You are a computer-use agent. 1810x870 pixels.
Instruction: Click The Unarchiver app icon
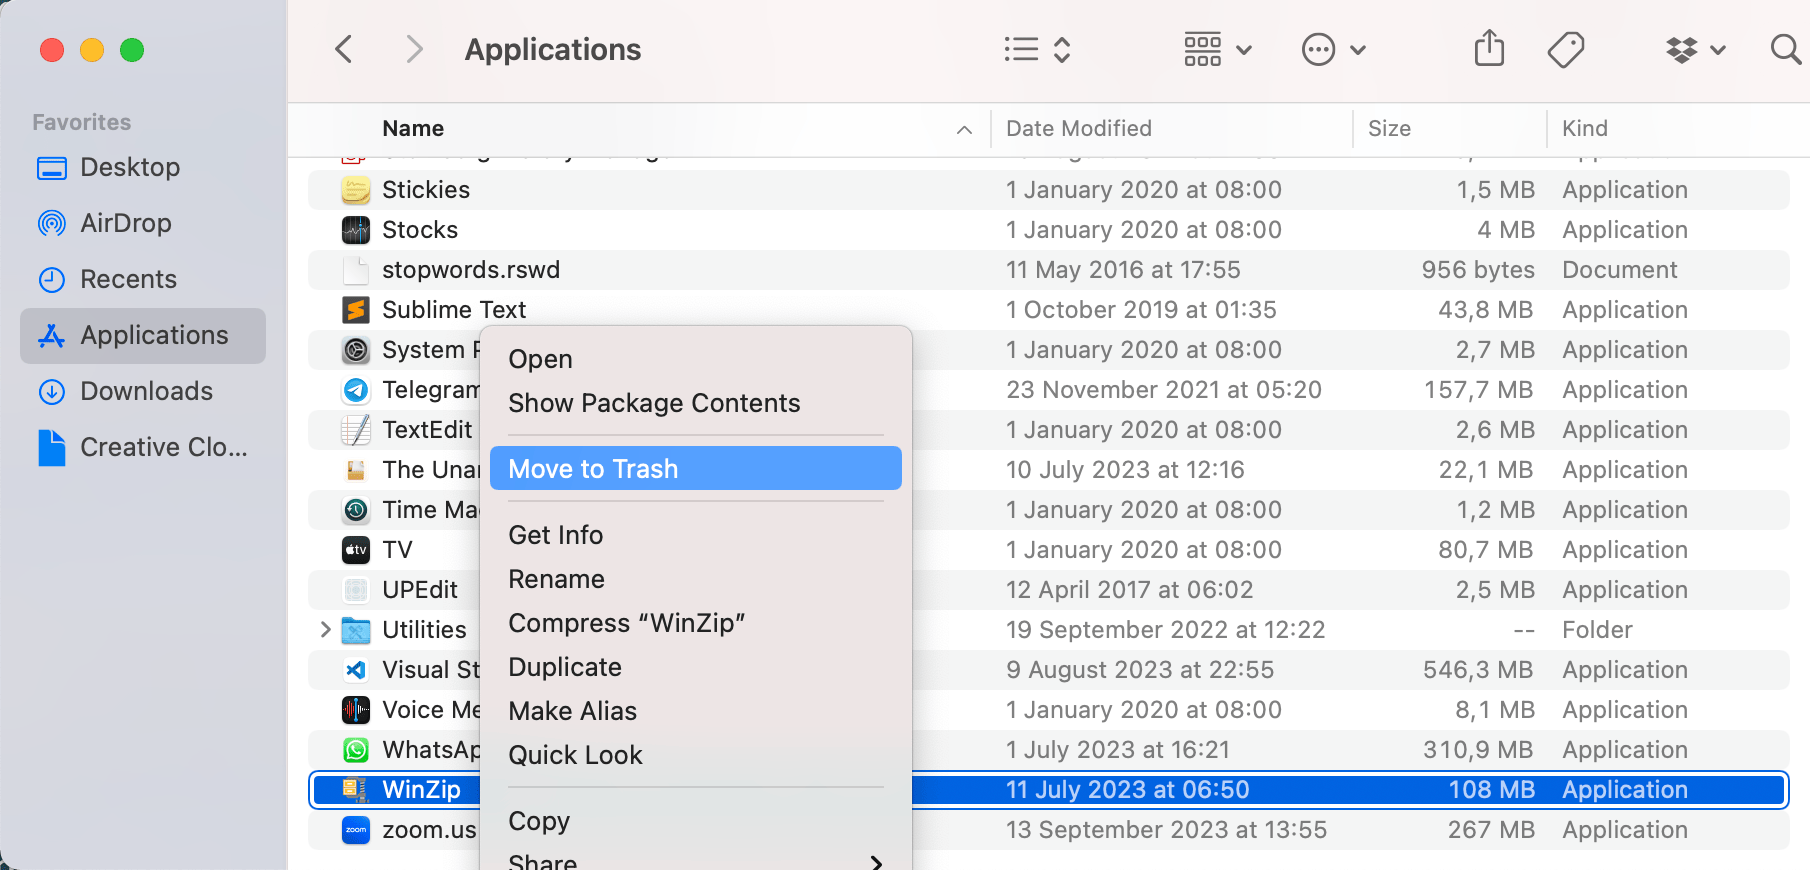click(356, 470)
